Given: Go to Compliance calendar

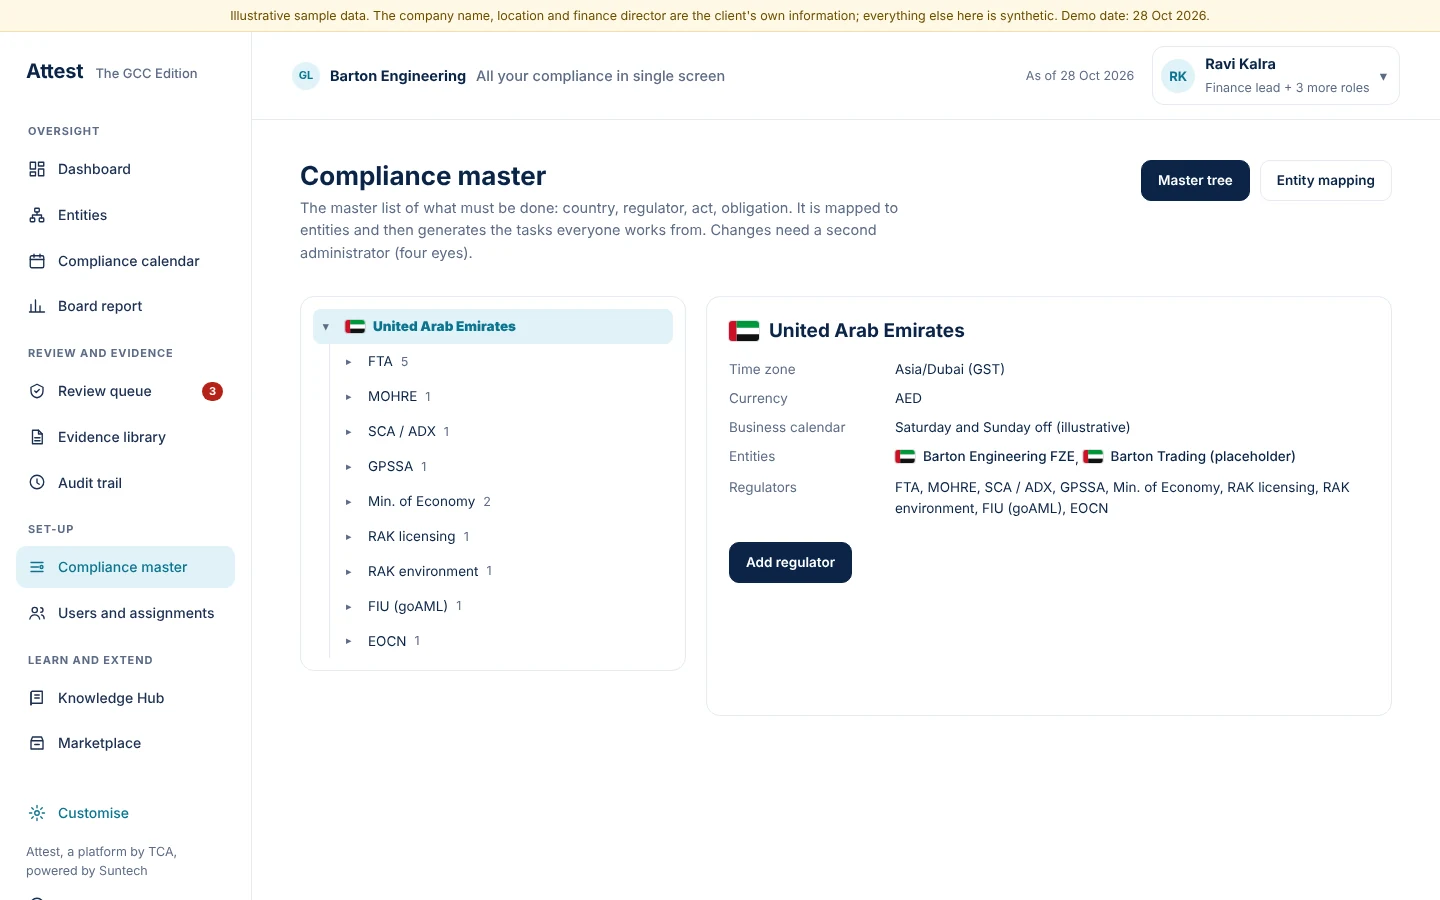Looking at the screenshot, I should tap(125, 261).
